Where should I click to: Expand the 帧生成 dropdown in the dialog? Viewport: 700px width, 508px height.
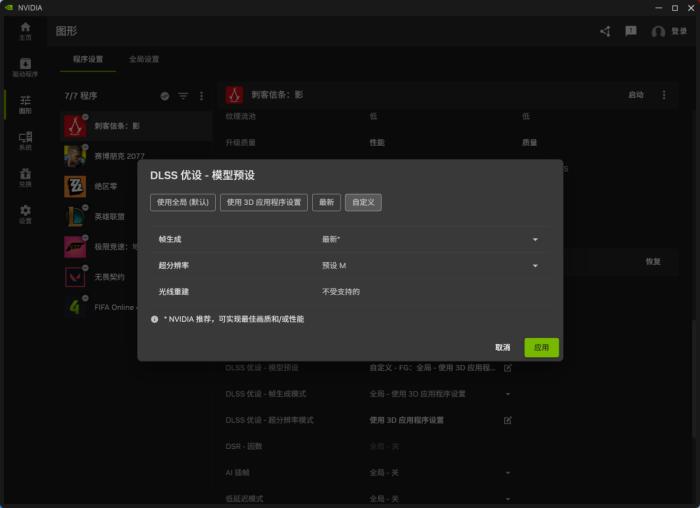[x=535, y=240]
